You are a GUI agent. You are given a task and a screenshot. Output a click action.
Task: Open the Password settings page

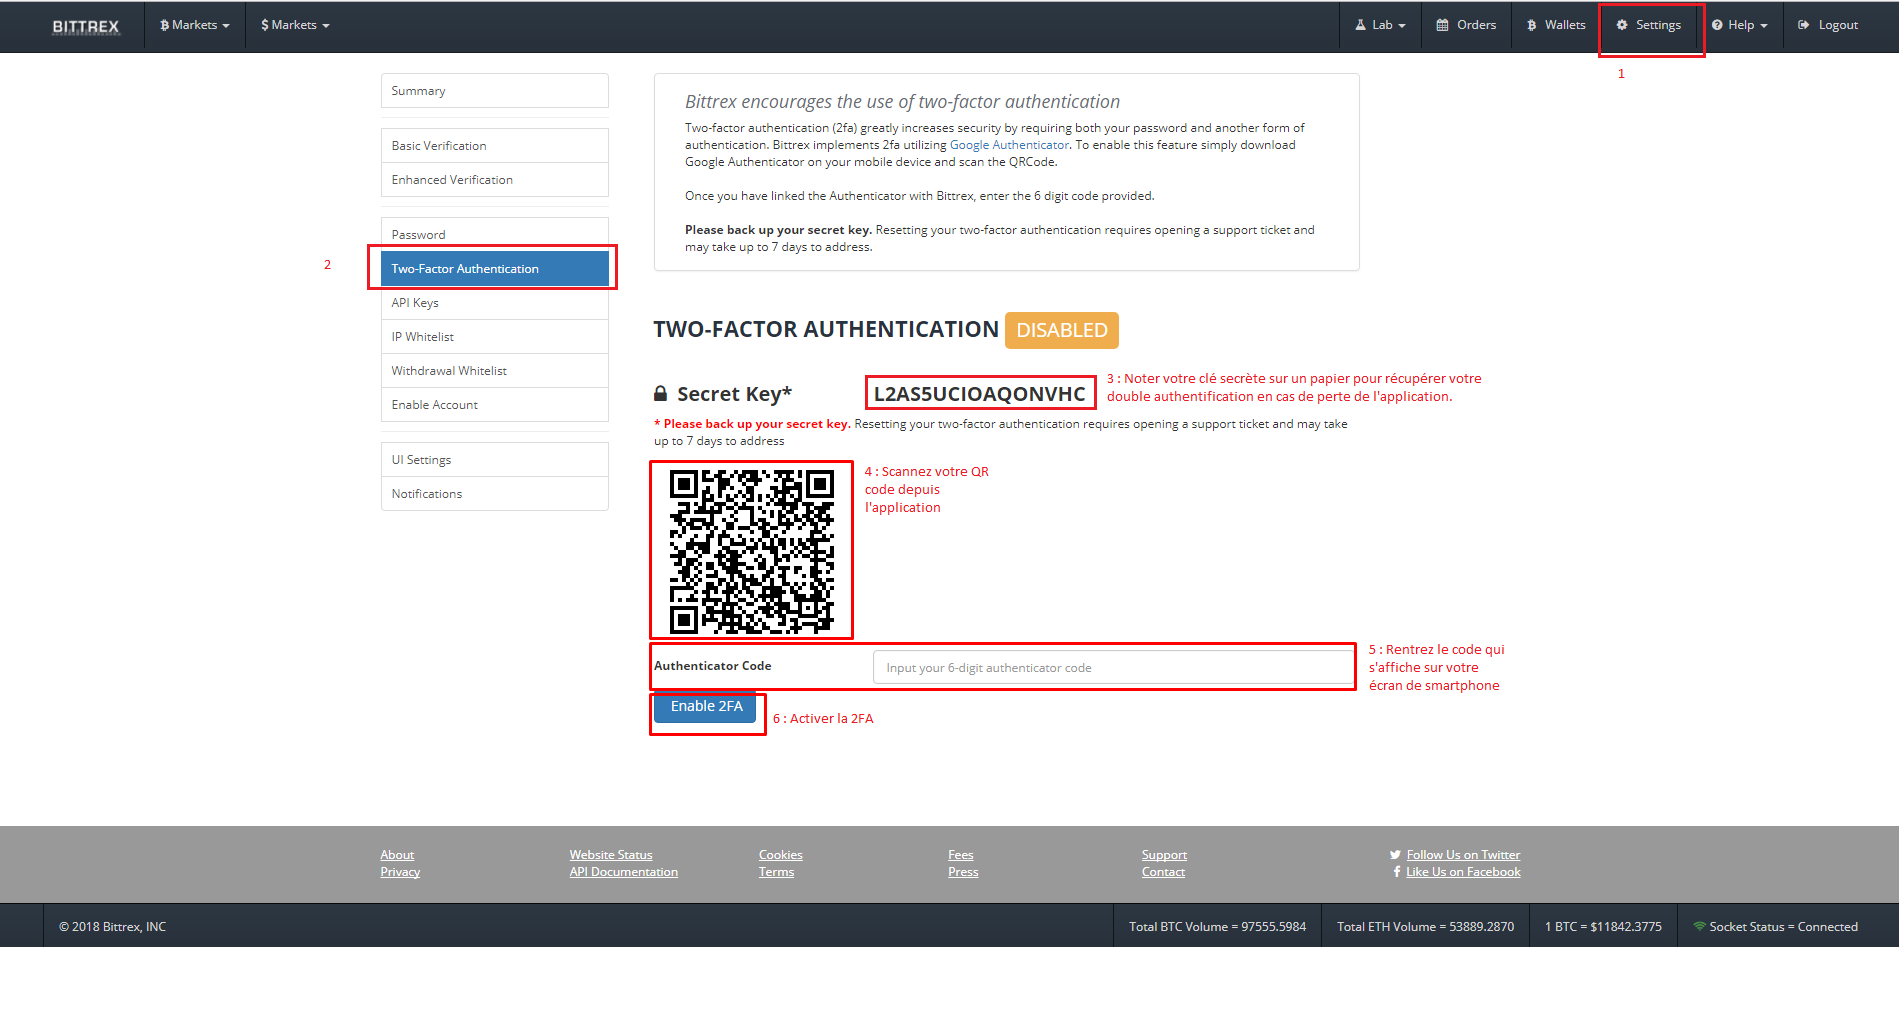(495, 234)
